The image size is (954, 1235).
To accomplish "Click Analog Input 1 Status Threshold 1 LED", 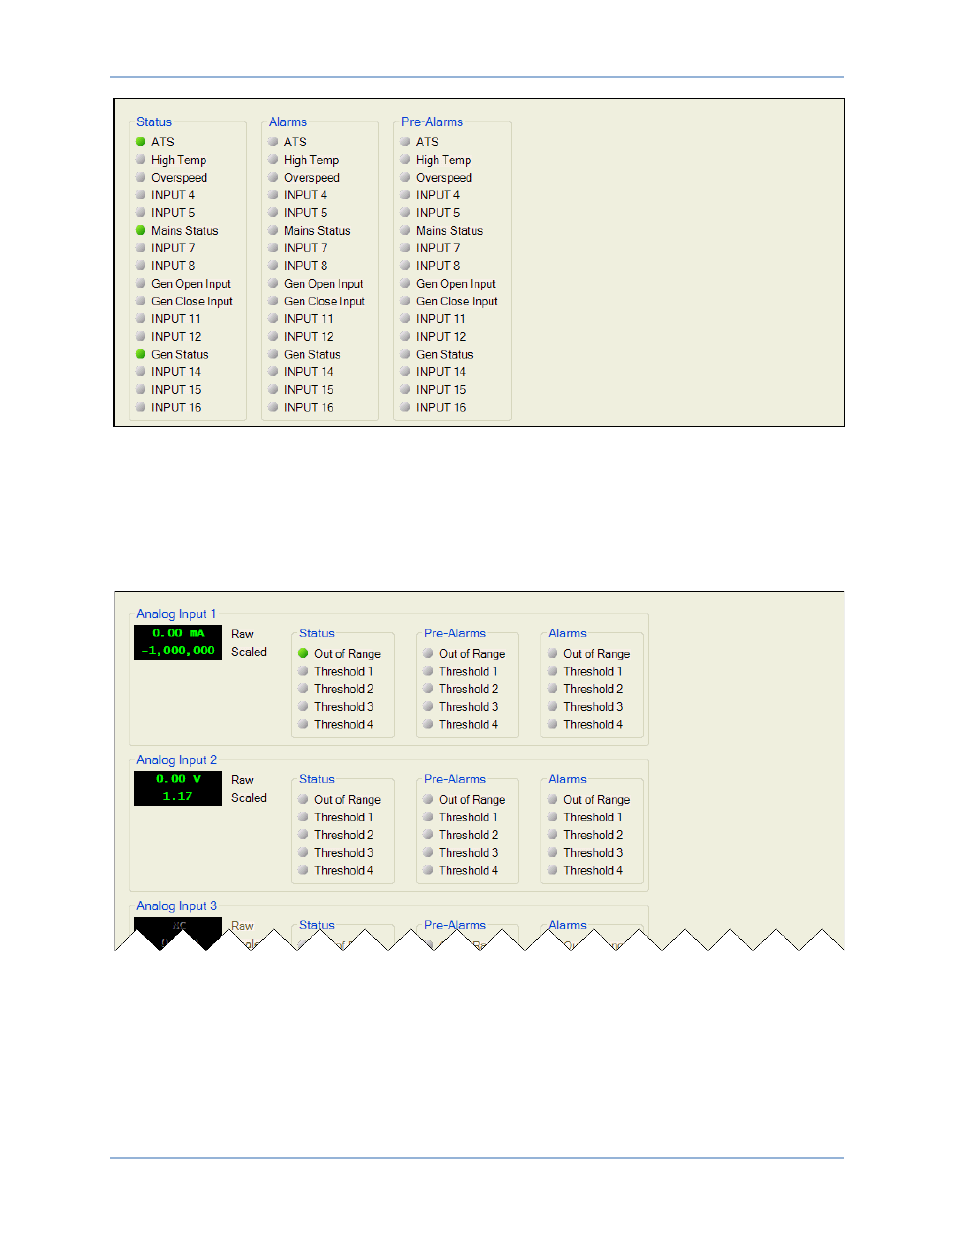I will tap(303, 672).
